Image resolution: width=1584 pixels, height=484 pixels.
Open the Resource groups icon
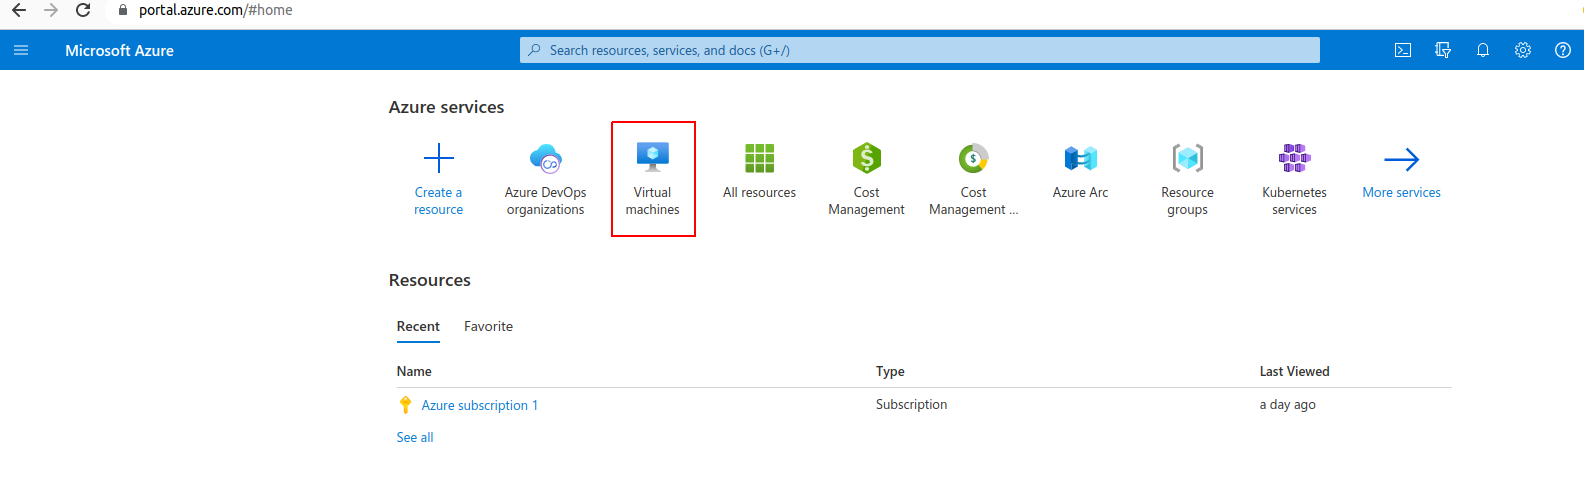point(1188,158)
